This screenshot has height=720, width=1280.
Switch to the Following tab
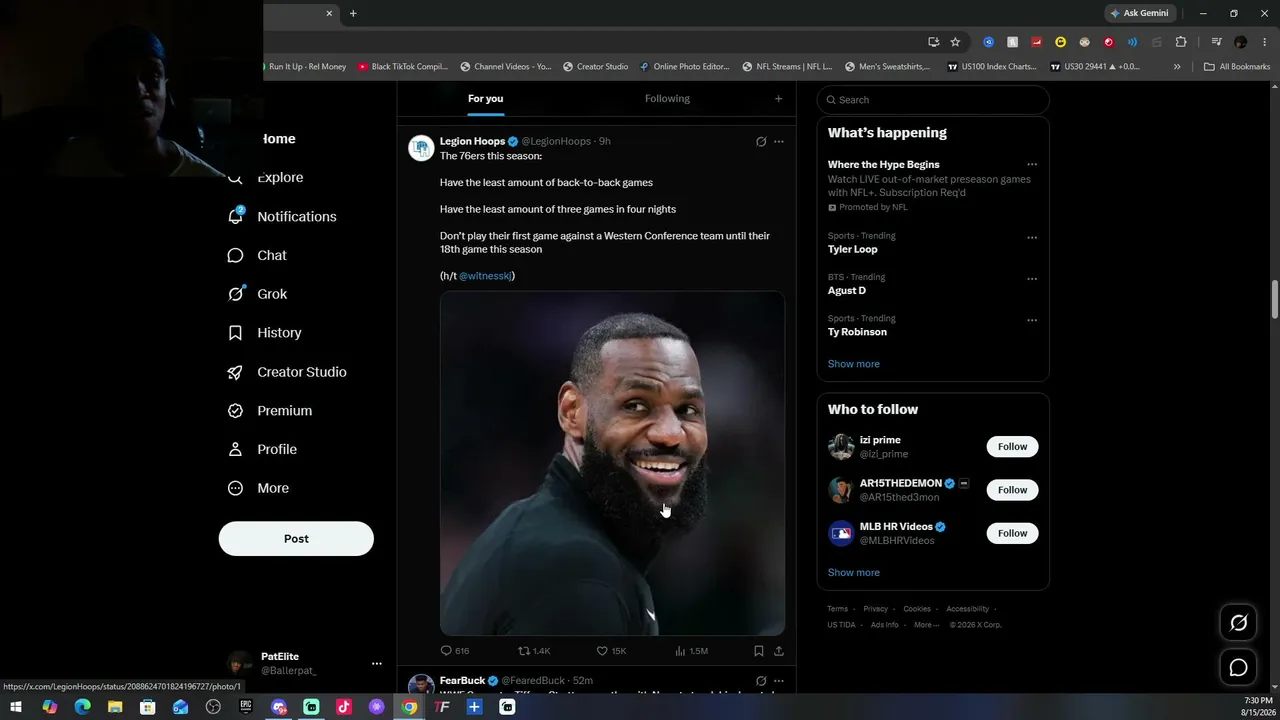667,99
